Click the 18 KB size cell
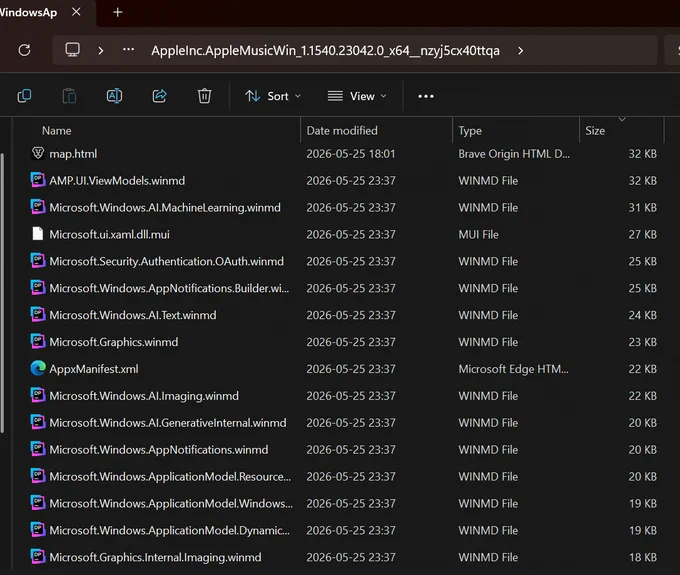Screen dimensions: 680x575 point(643,557)
